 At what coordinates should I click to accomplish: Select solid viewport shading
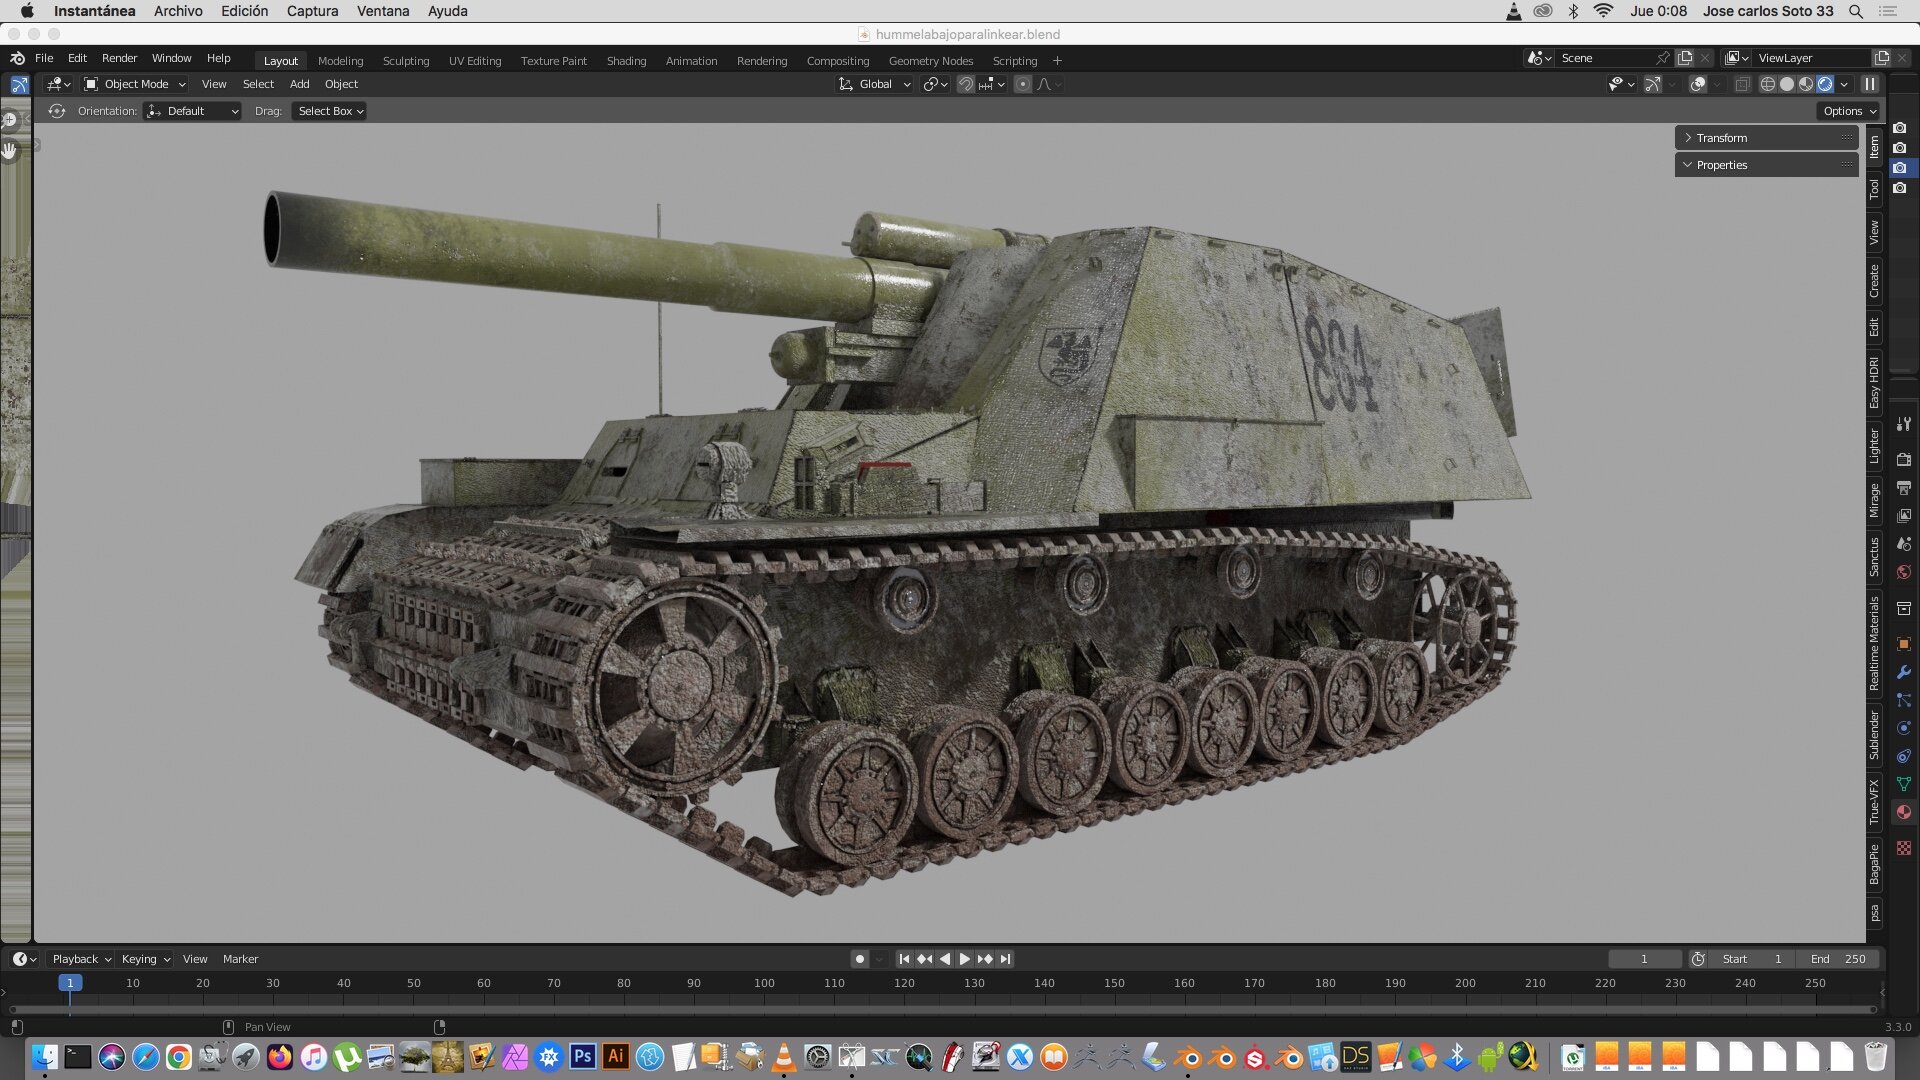1787,84
